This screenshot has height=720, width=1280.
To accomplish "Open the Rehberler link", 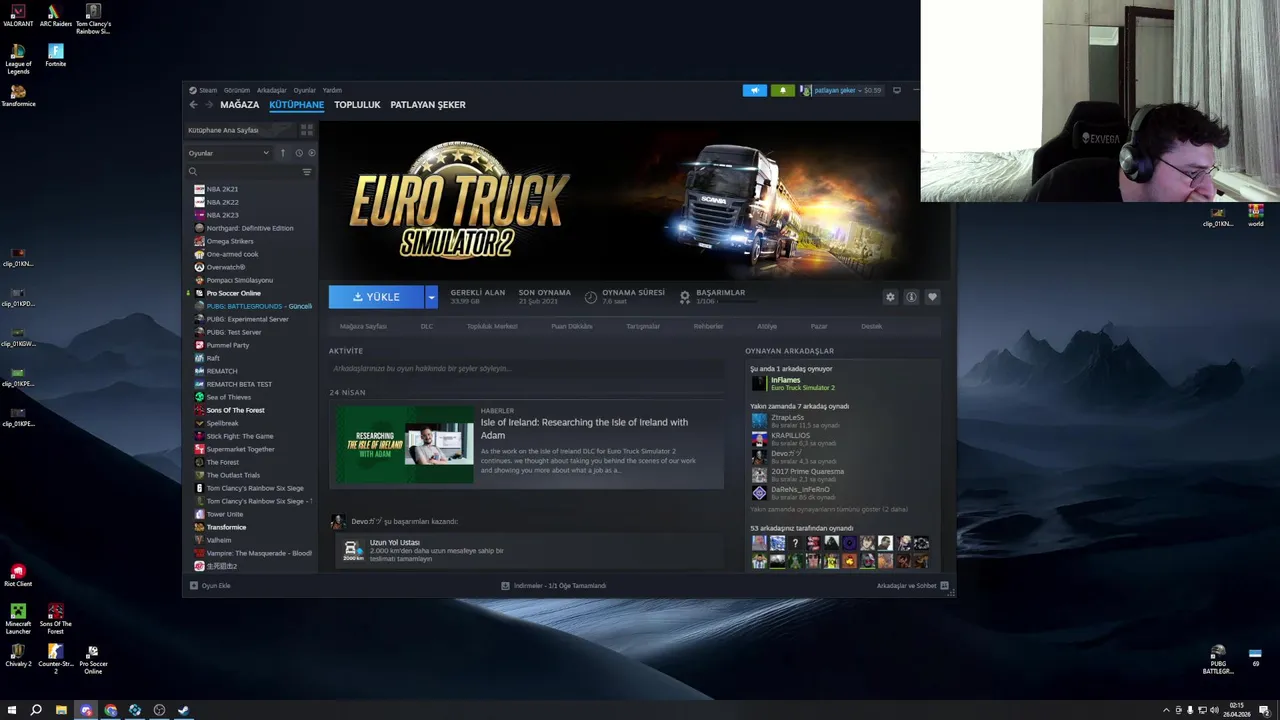I will pyautogui.click(x=708, y=326).
